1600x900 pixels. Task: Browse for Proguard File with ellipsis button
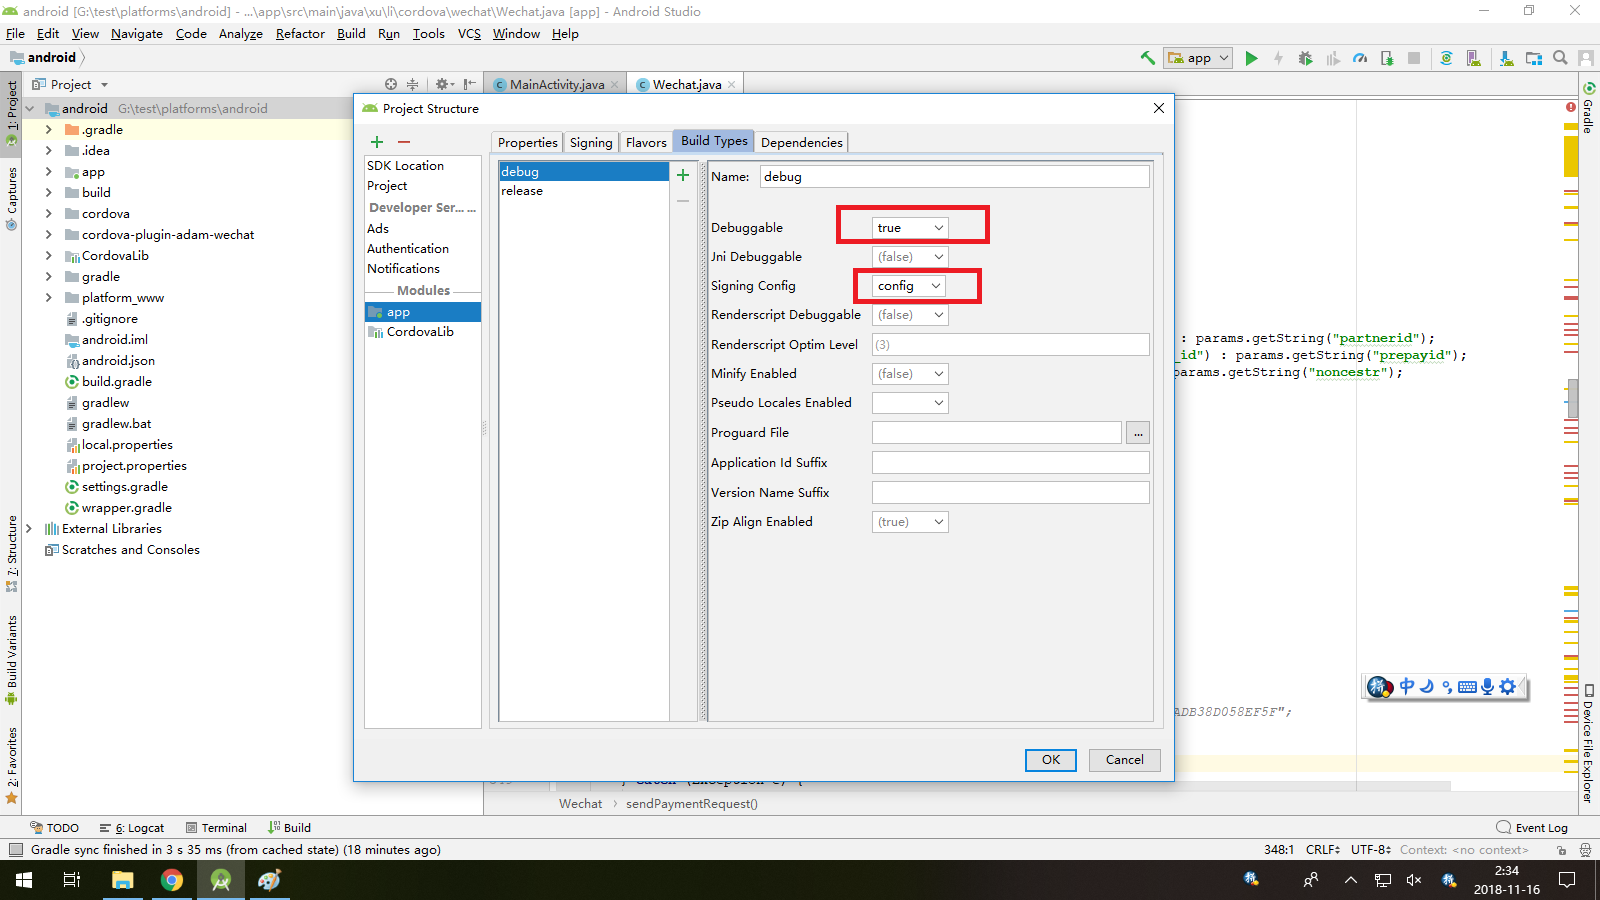1138,433
